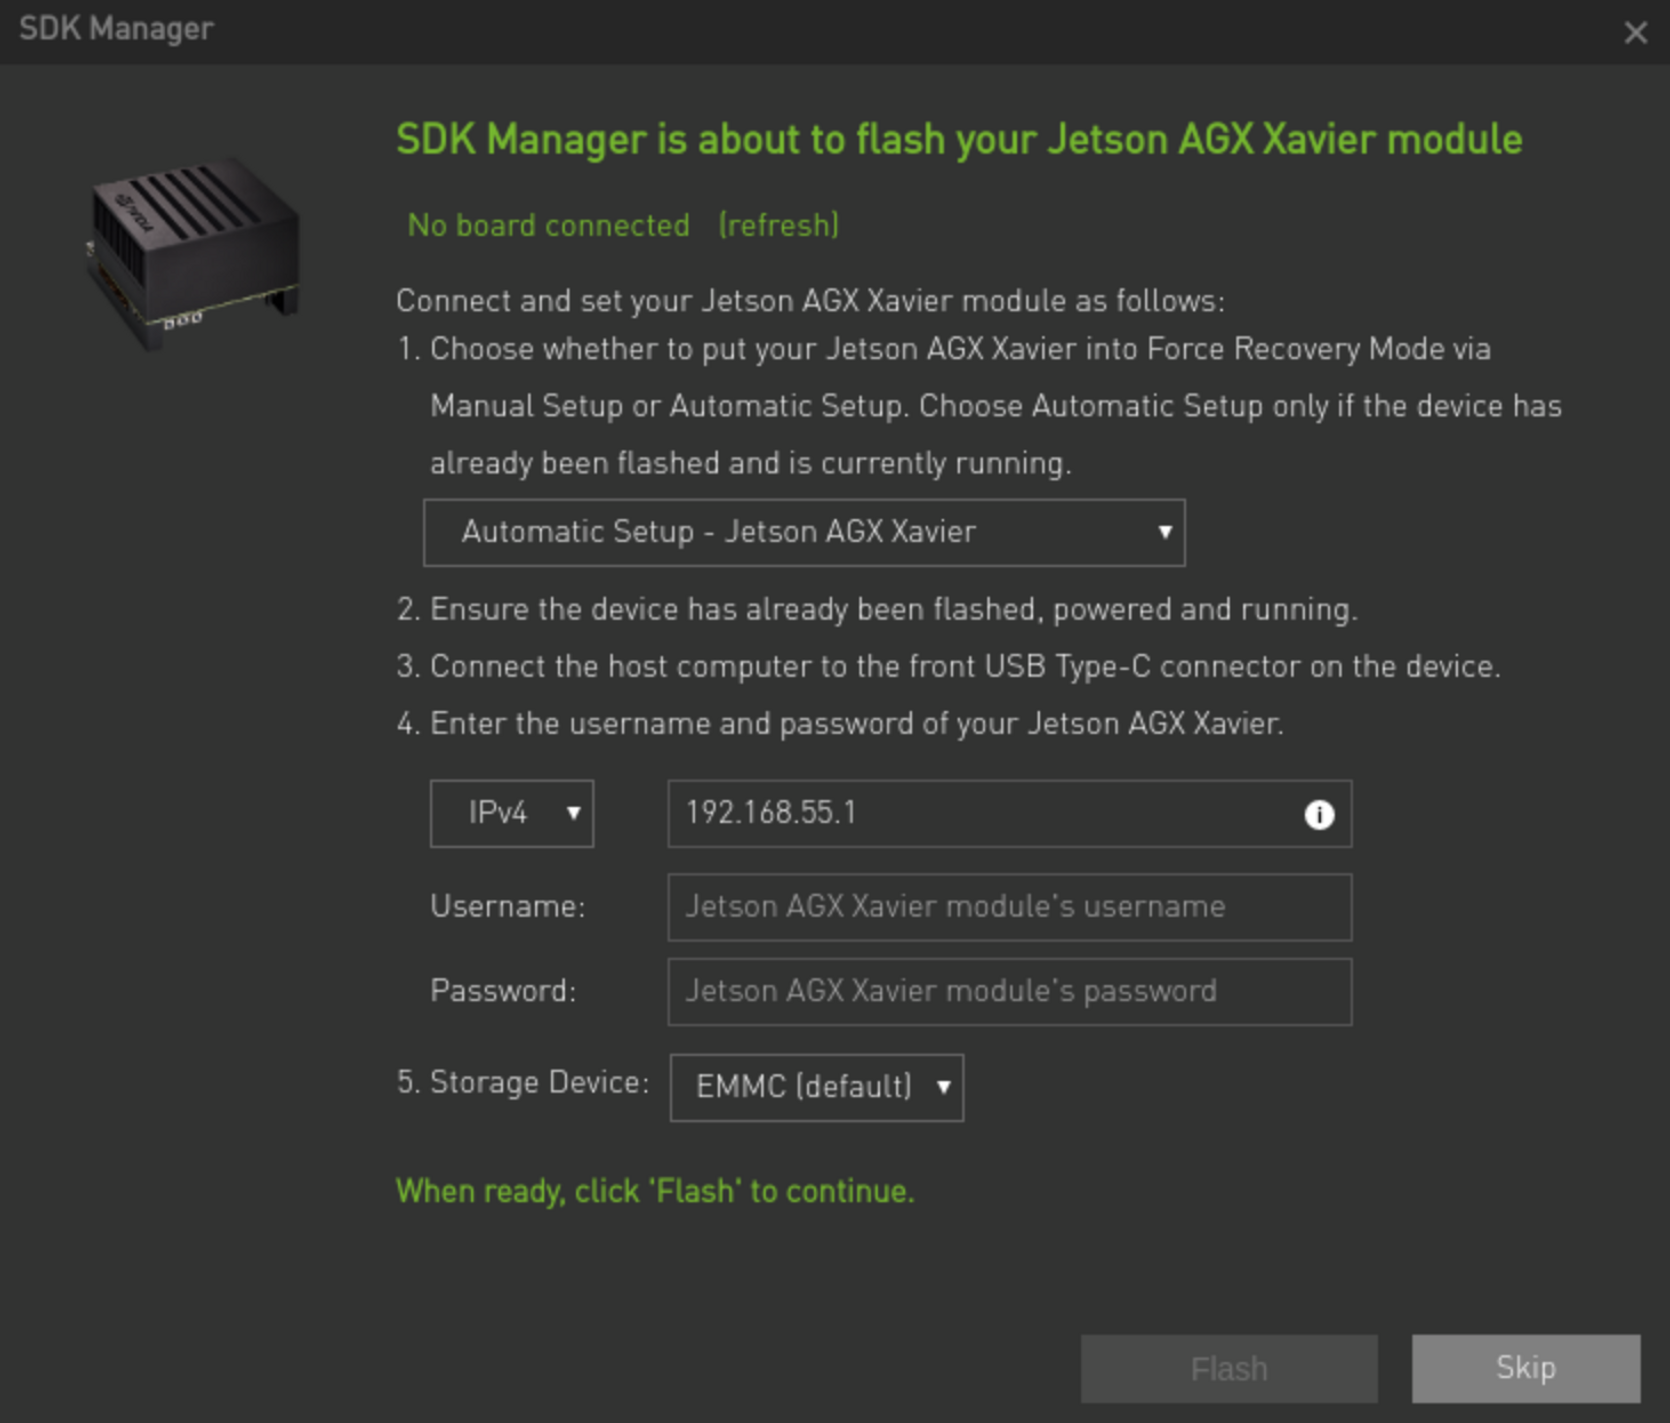Screen dimensions: 1670x1423
Task: Click step 2 text 'Ensure the device has already been flashed'
Action: click(x=877, y=610)
